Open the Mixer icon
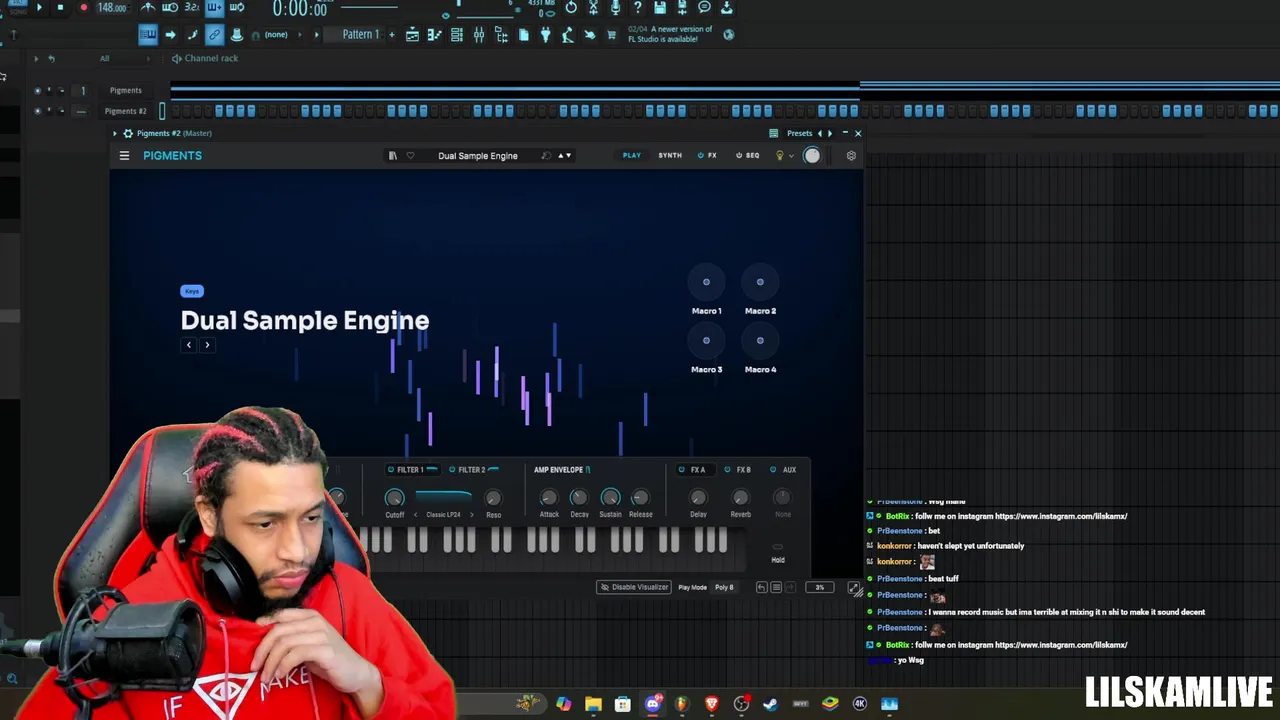 pos(478,35)
